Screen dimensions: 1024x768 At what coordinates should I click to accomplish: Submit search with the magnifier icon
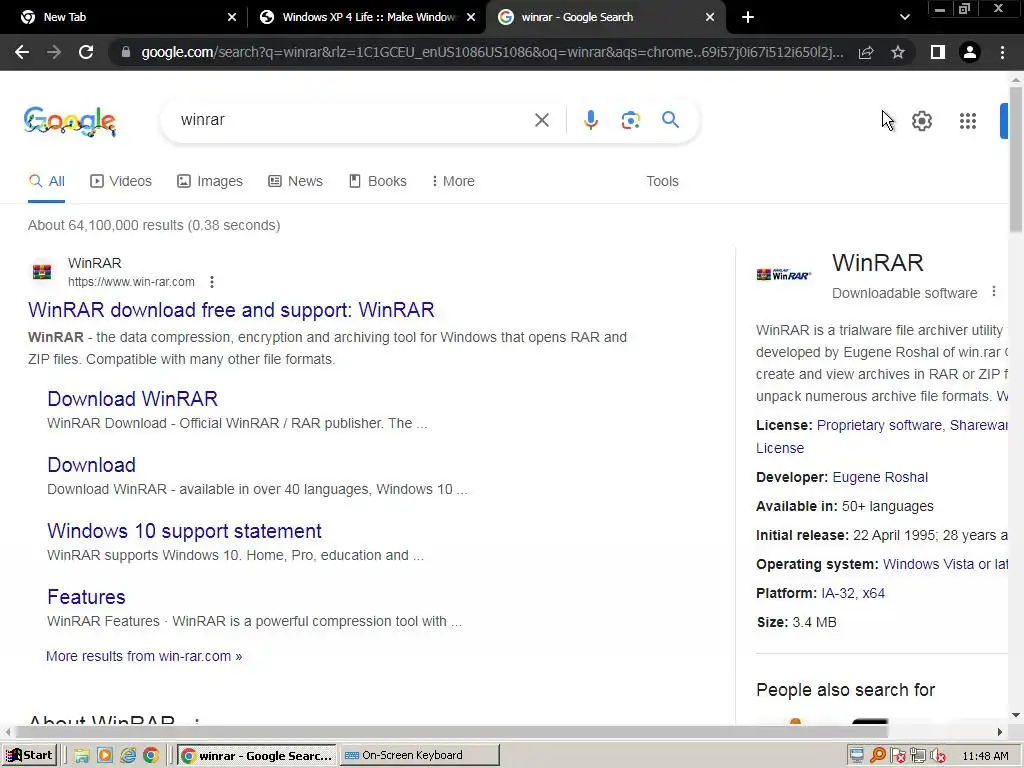tap(670, 120)
